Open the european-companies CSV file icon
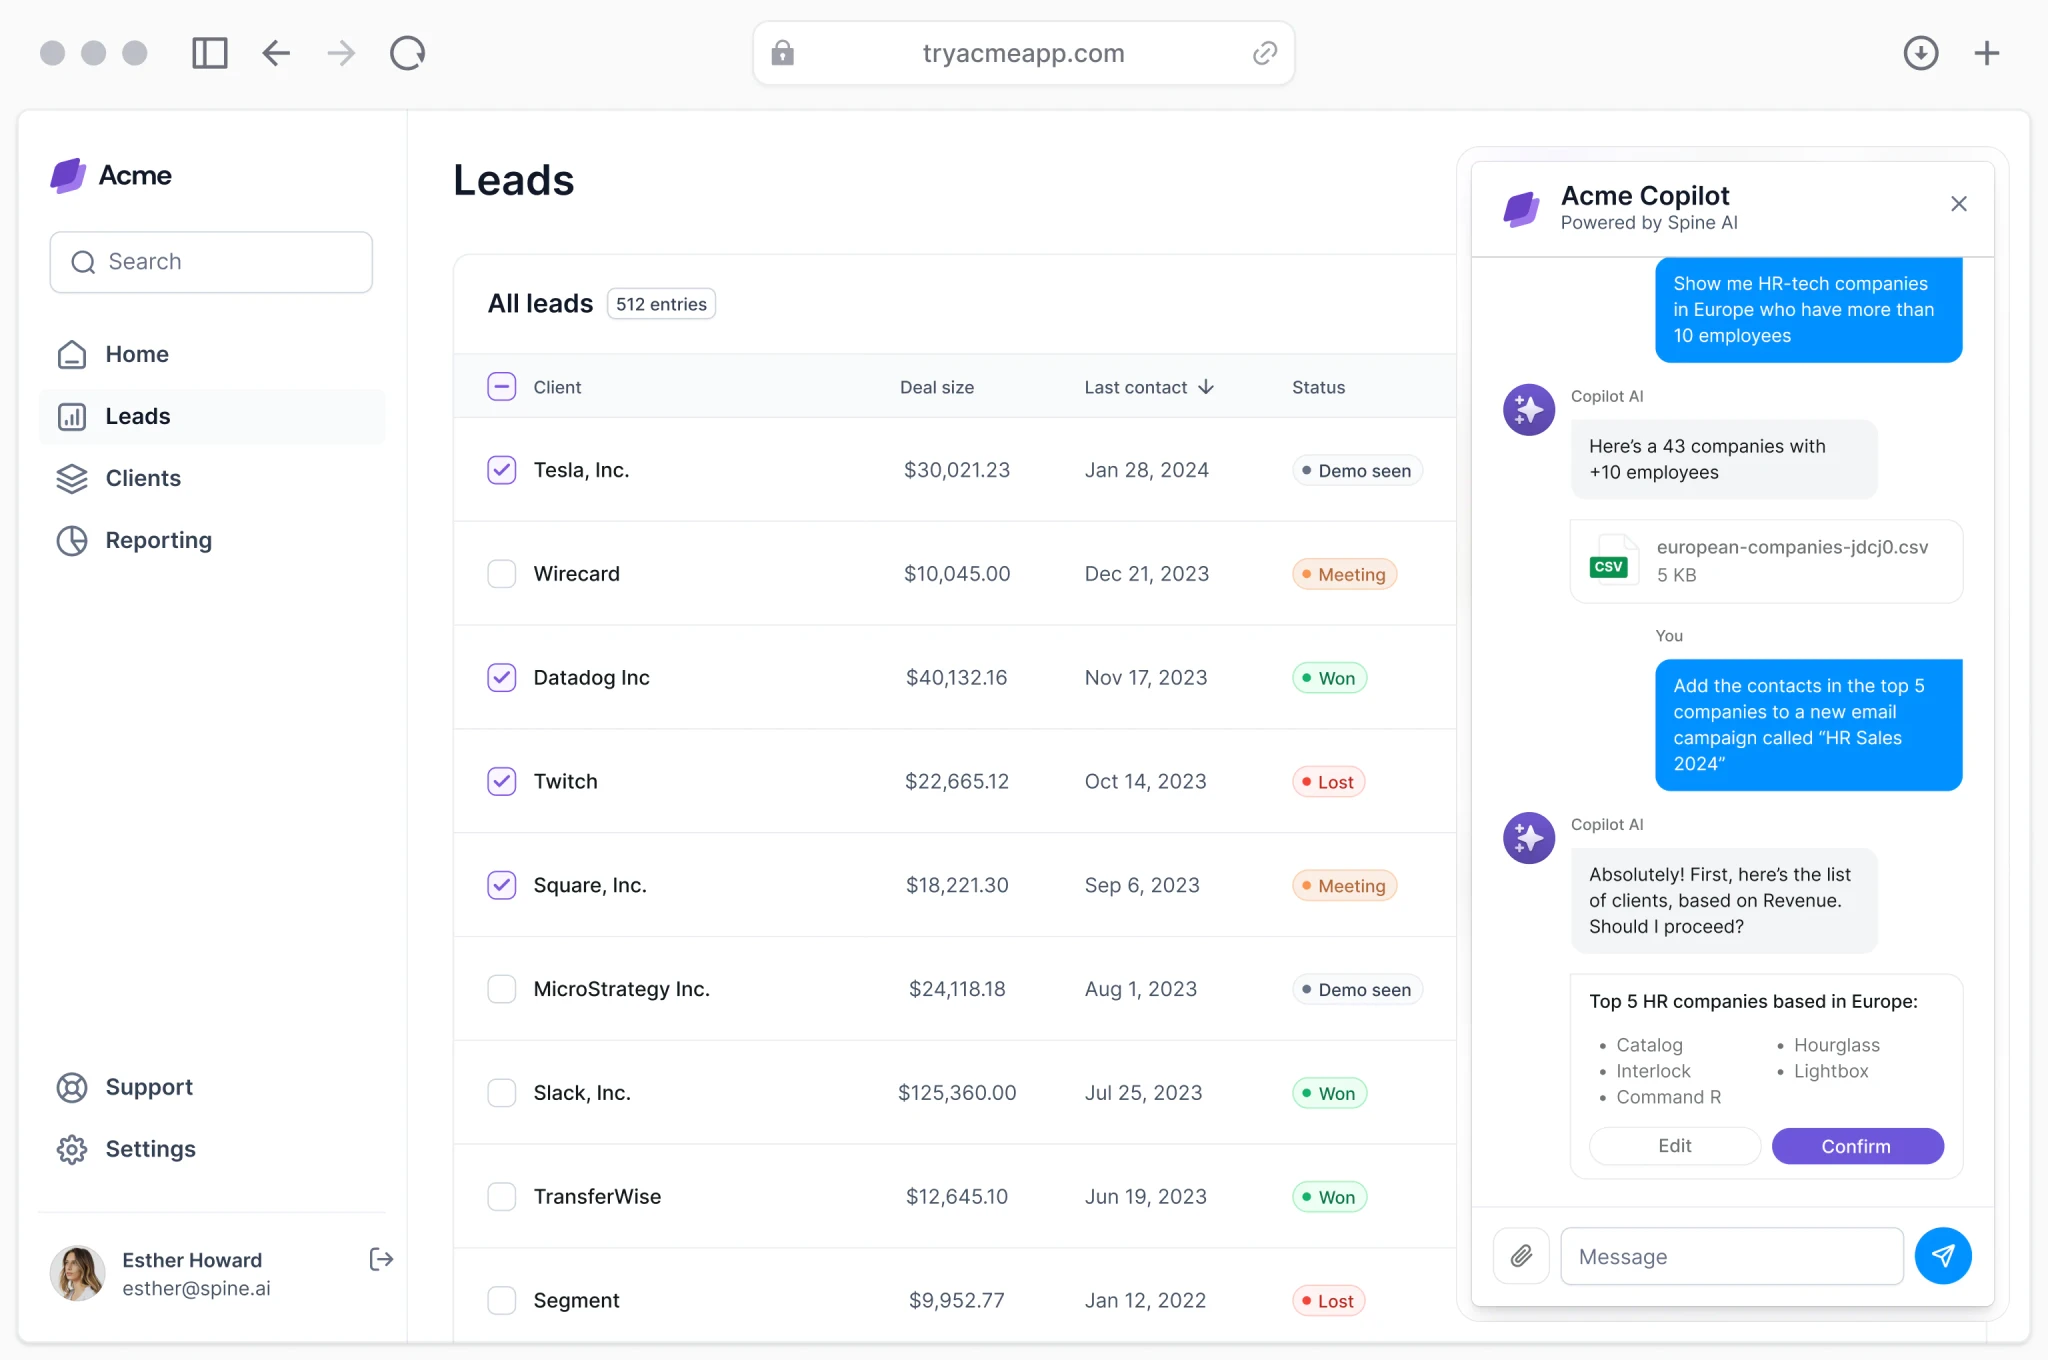Screen dimensions: 2048x1360 pos(1610,560)
